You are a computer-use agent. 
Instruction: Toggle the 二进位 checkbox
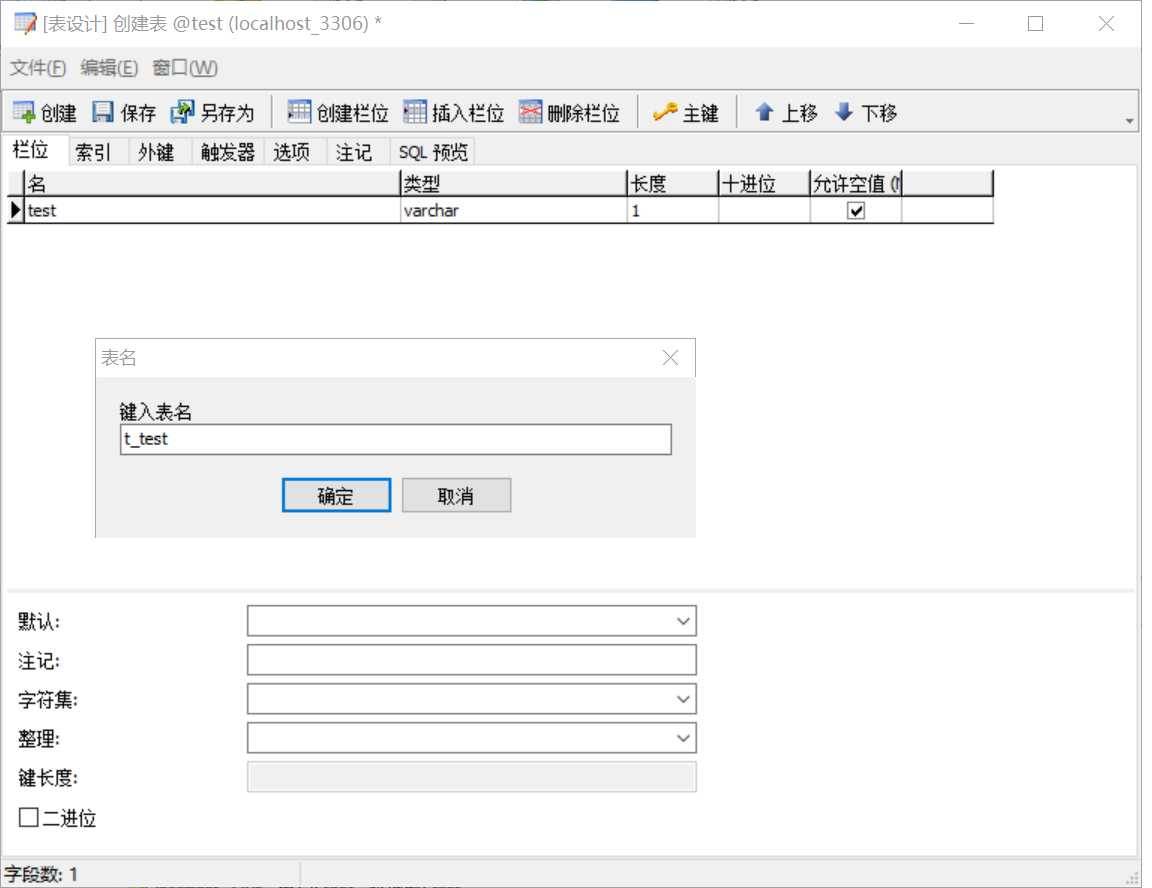pos(29,817)
